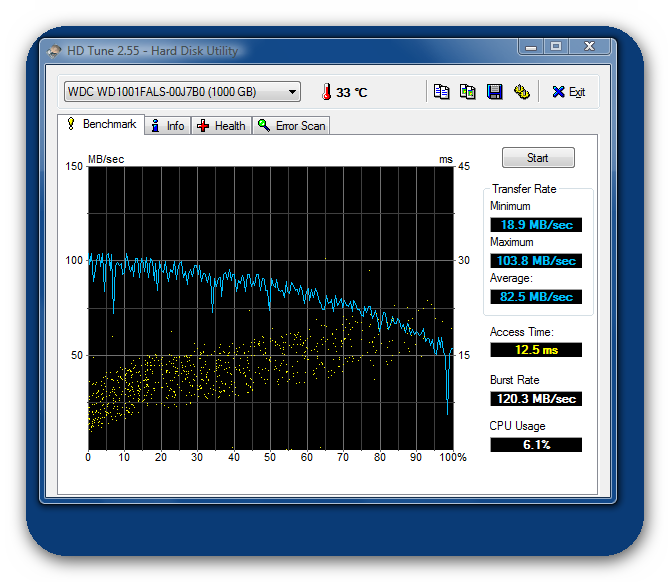Click the Exit button in the toolbar

pos(568,92)
